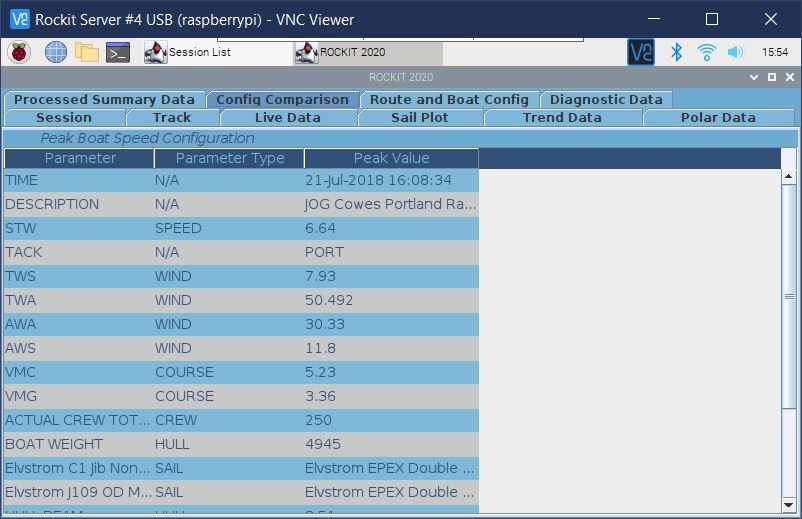Open the Raspberry Pi main menu
This screenshot has width=802, height=519.
click(x=20, y=52)
